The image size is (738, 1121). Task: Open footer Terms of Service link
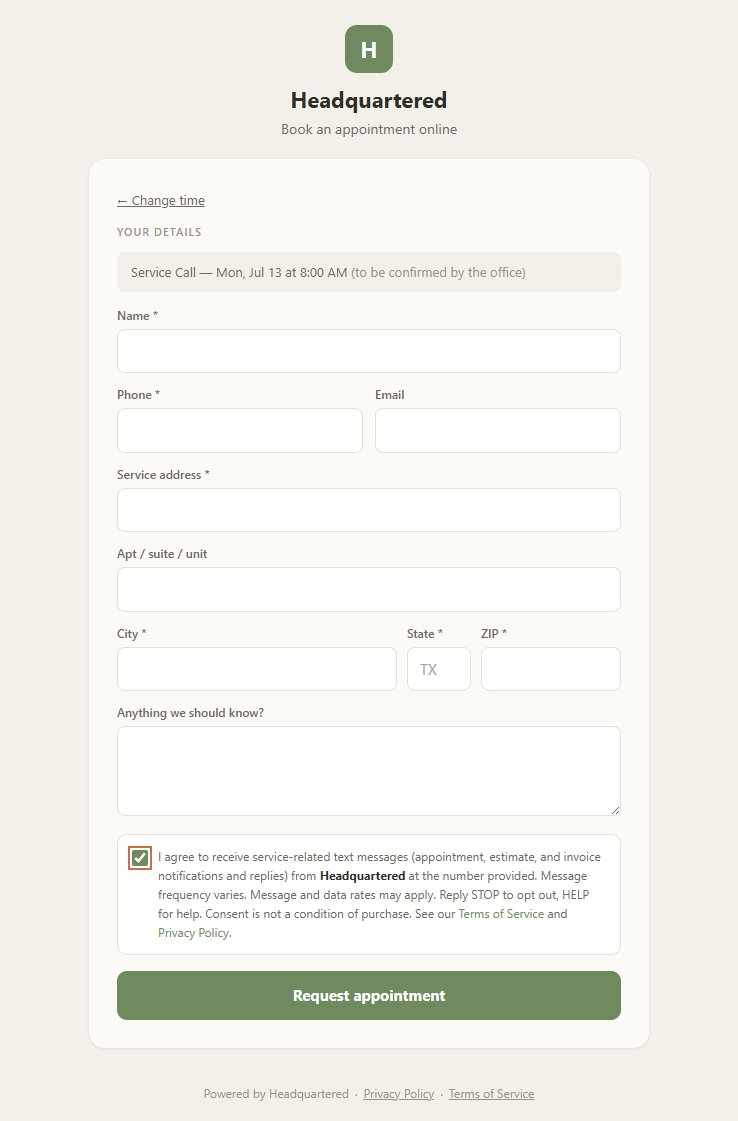tap(491, 1094)
